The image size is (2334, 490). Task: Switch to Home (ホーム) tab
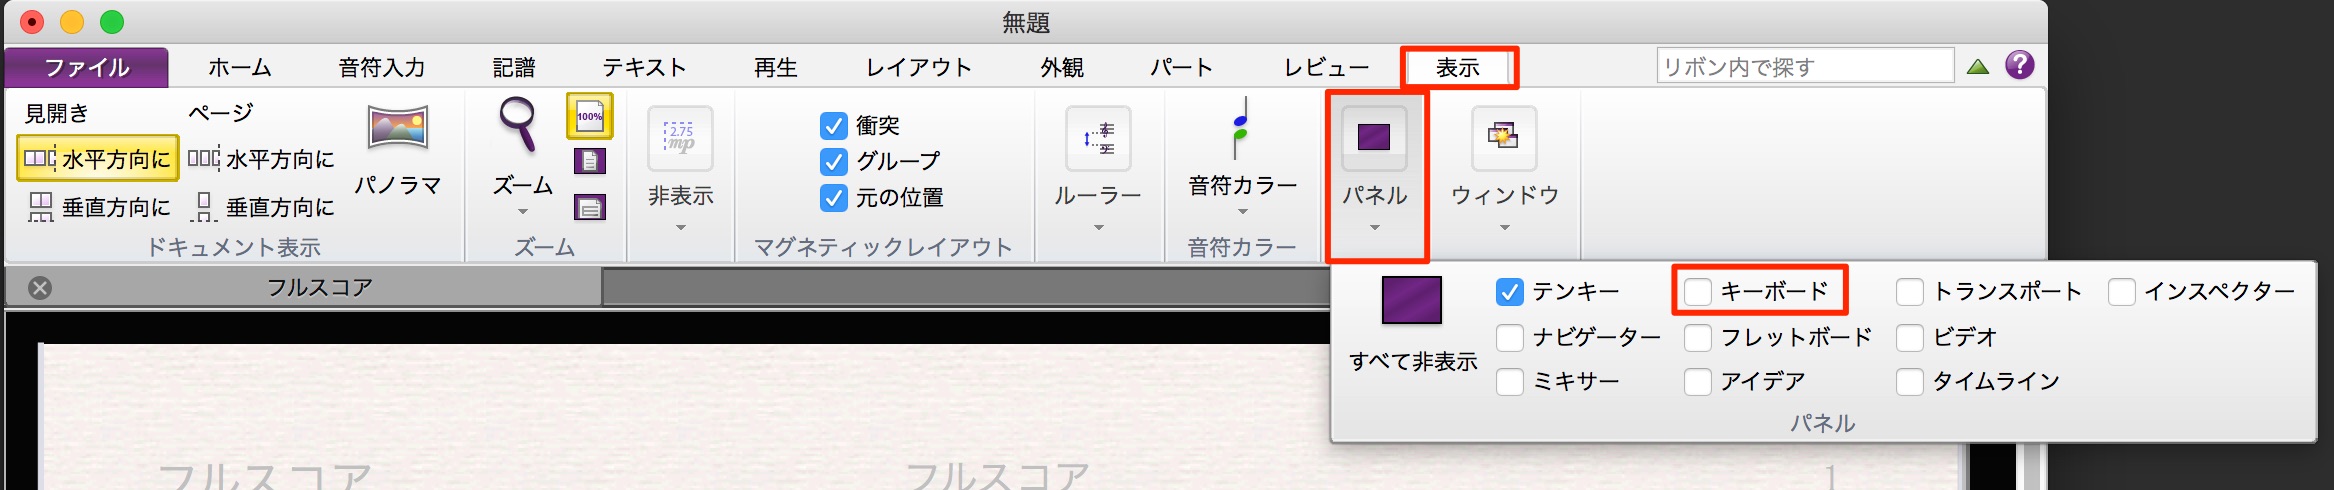coord(240,67)
